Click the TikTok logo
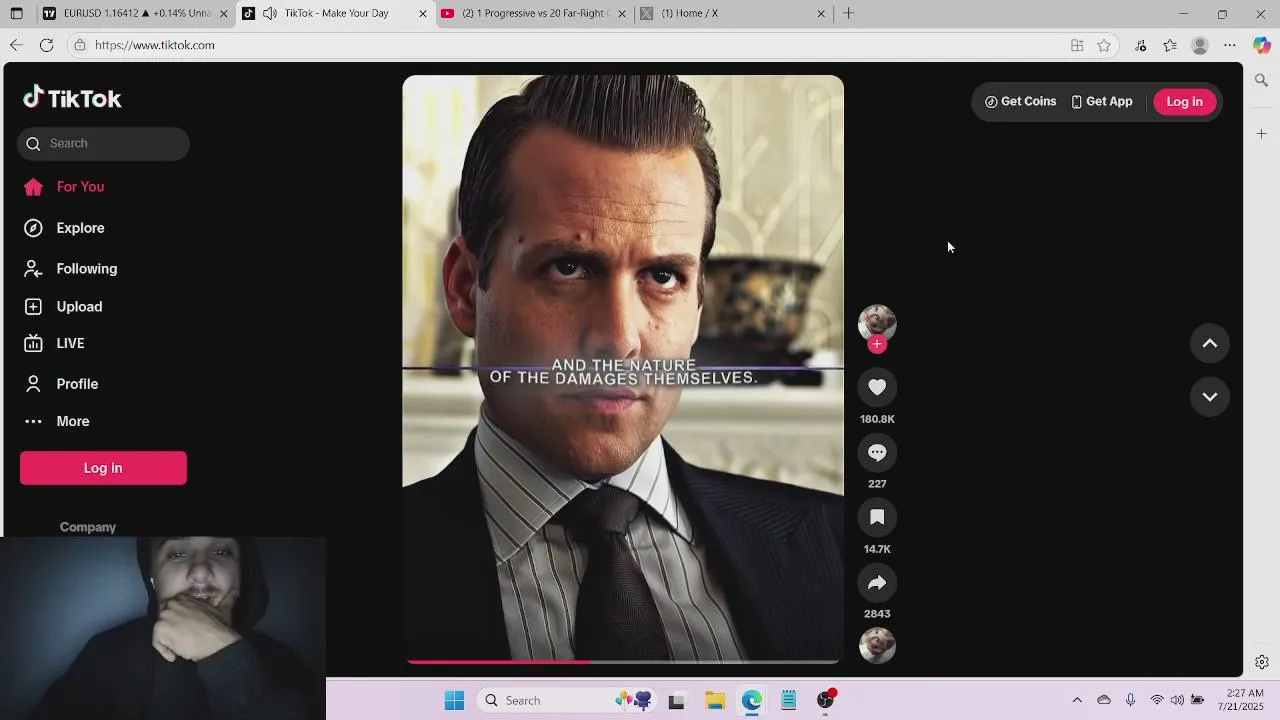The height and width of the screenshot is (720, 1280). pyautogui.click(x=72, y=98)
